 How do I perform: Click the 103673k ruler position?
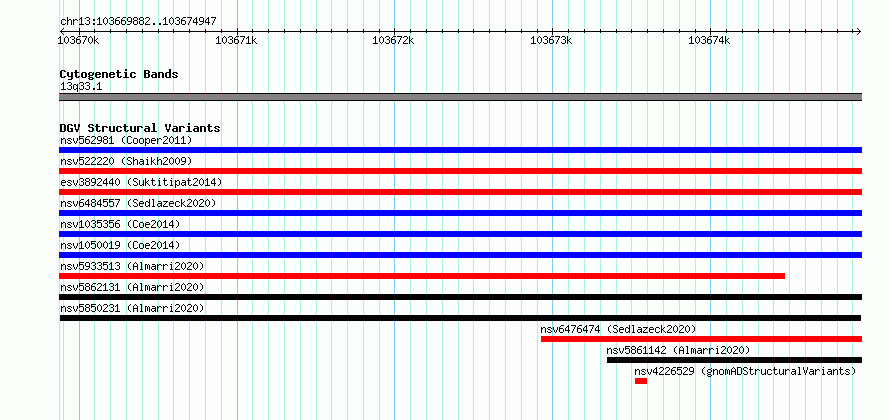click(x=551, y=40)
